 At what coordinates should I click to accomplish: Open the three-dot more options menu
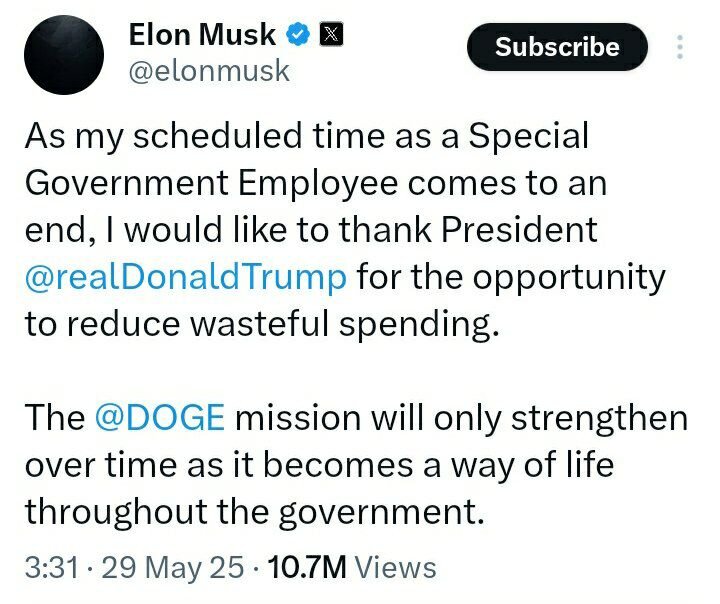click(681, 48)
